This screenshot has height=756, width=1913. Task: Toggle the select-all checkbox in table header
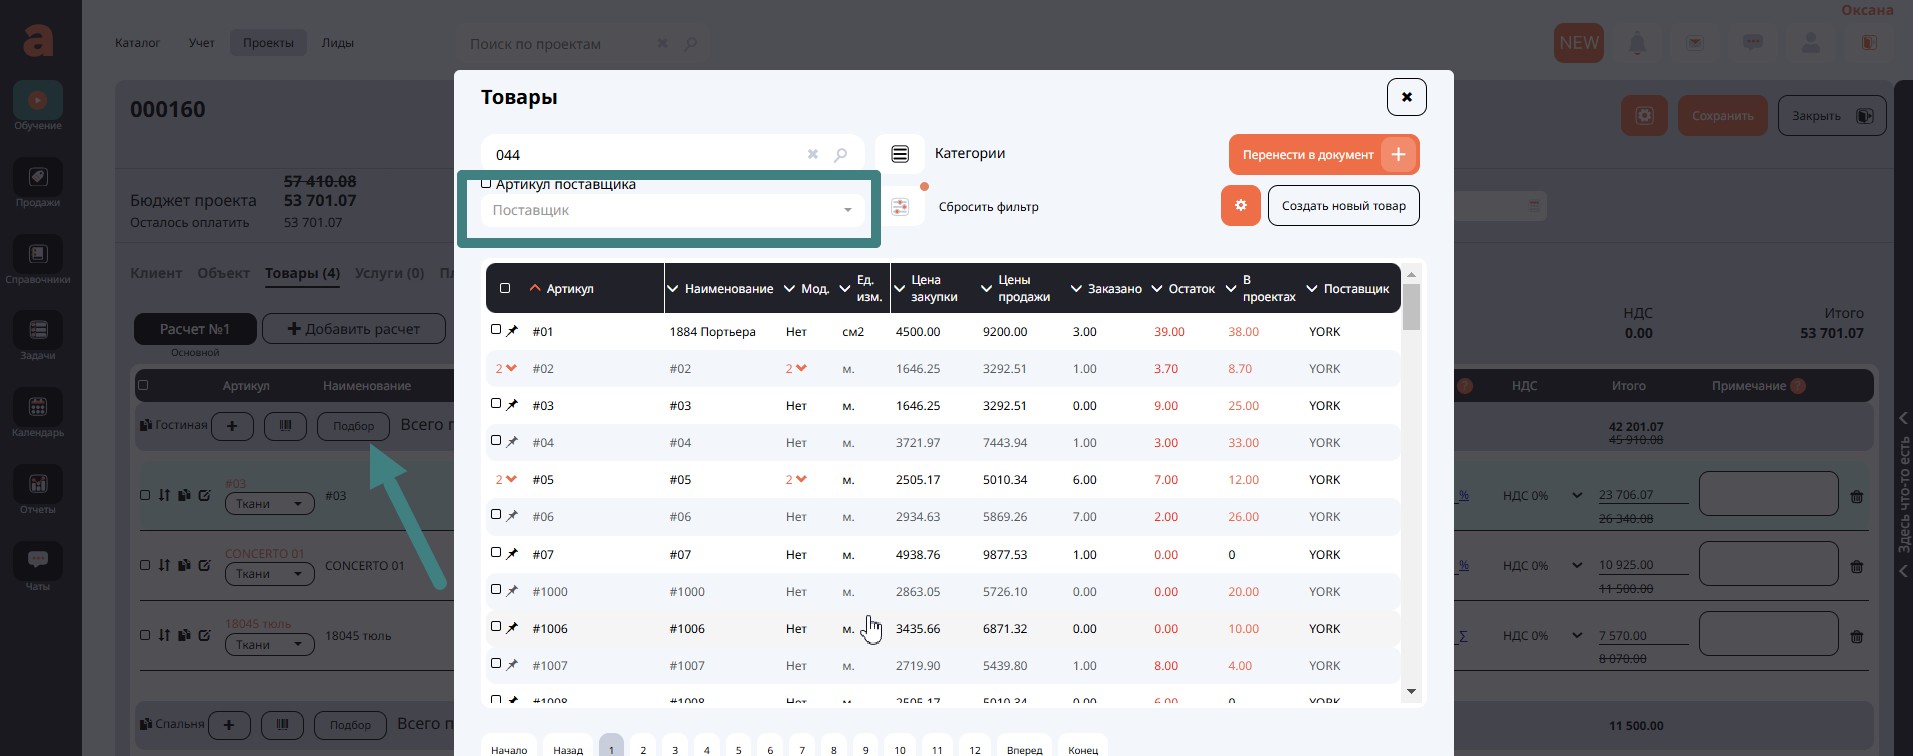coord(505,288)
